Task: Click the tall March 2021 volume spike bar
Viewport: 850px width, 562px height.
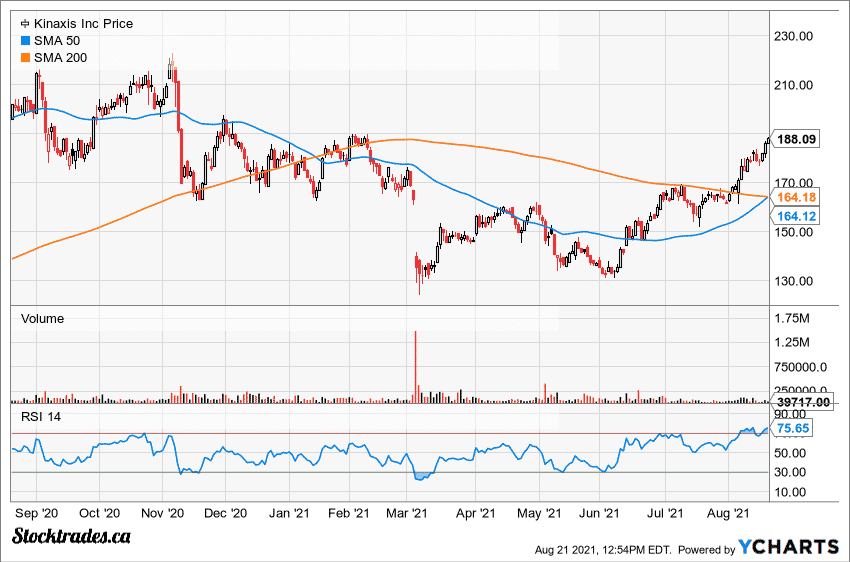Action: pyautogui.click(x=414, y=366)
